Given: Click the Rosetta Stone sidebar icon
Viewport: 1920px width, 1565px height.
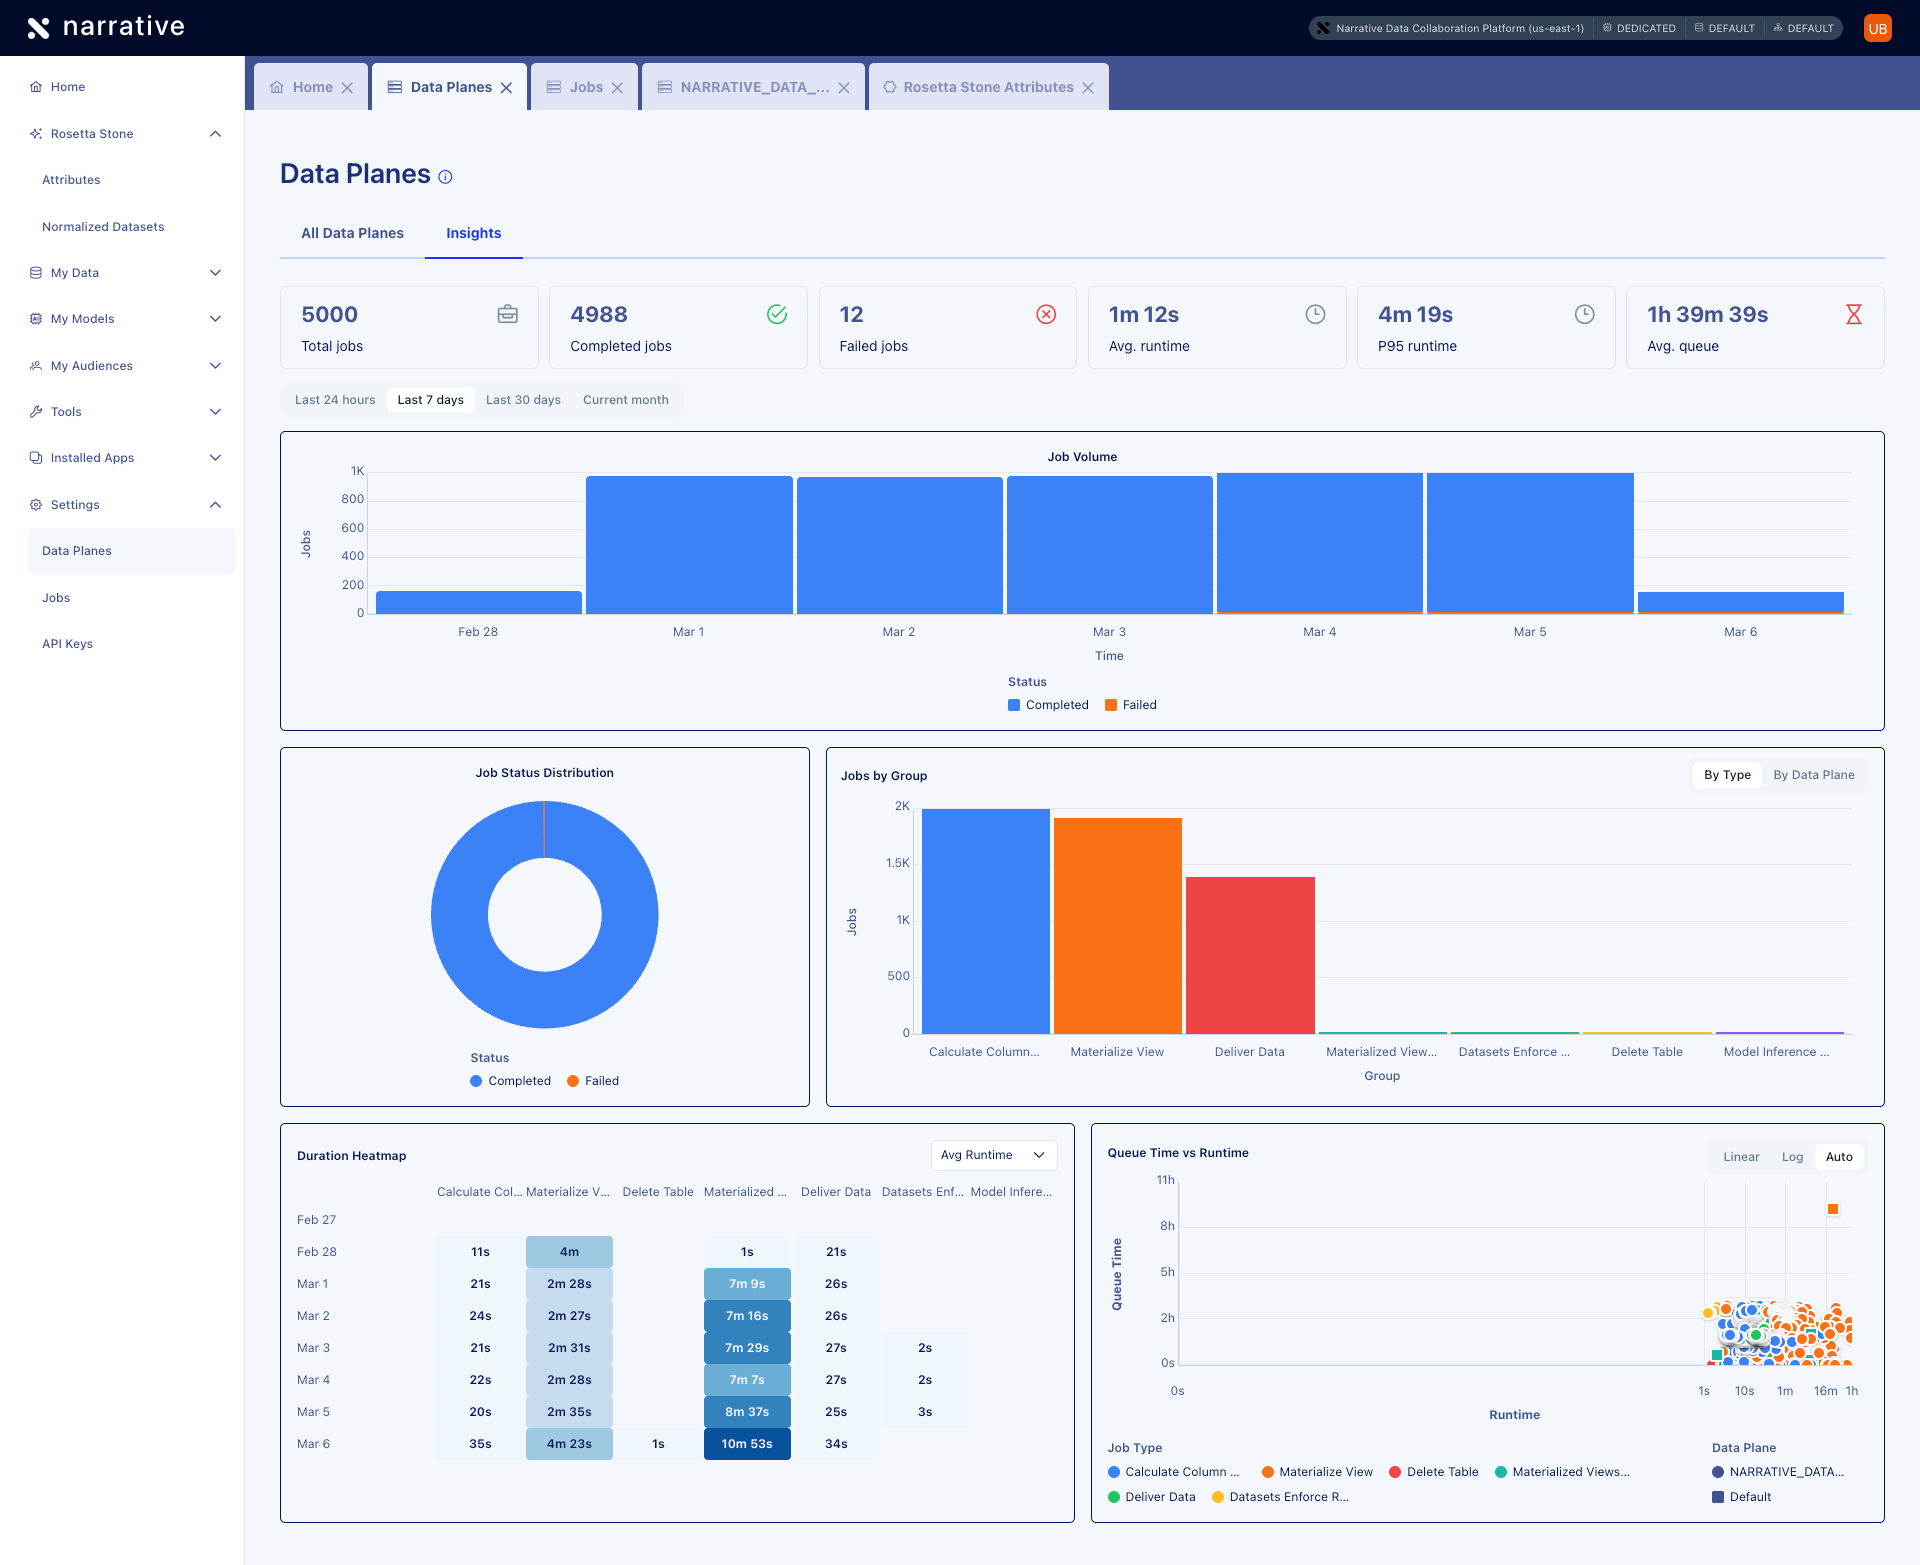Looking at the screenshot, I should 36,133.
